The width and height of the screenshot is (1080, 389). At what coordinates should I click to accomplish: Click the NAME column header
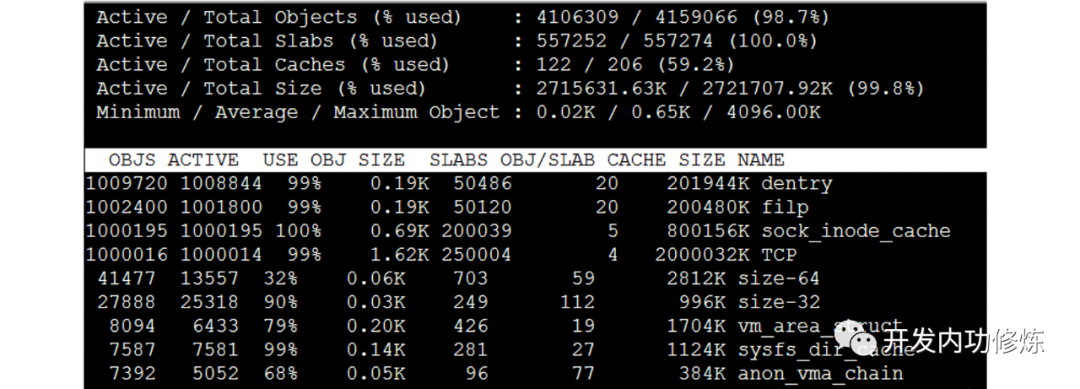coord(761,160)
